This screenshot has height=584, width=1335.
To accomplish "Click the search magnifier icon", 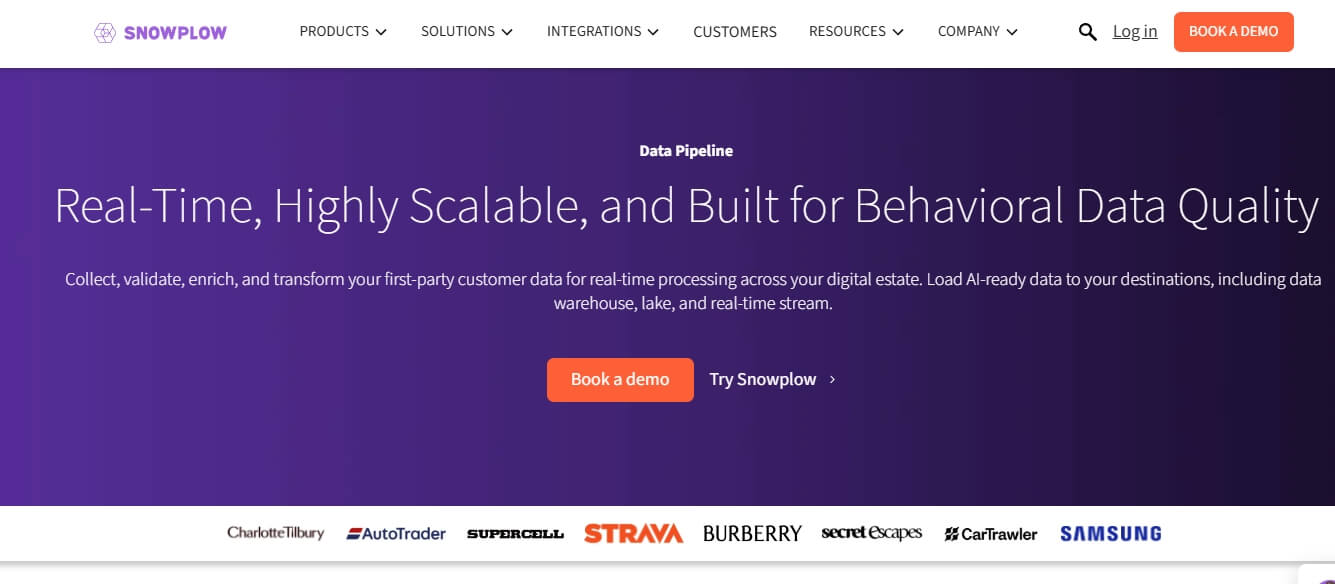I will (1087, 31).
